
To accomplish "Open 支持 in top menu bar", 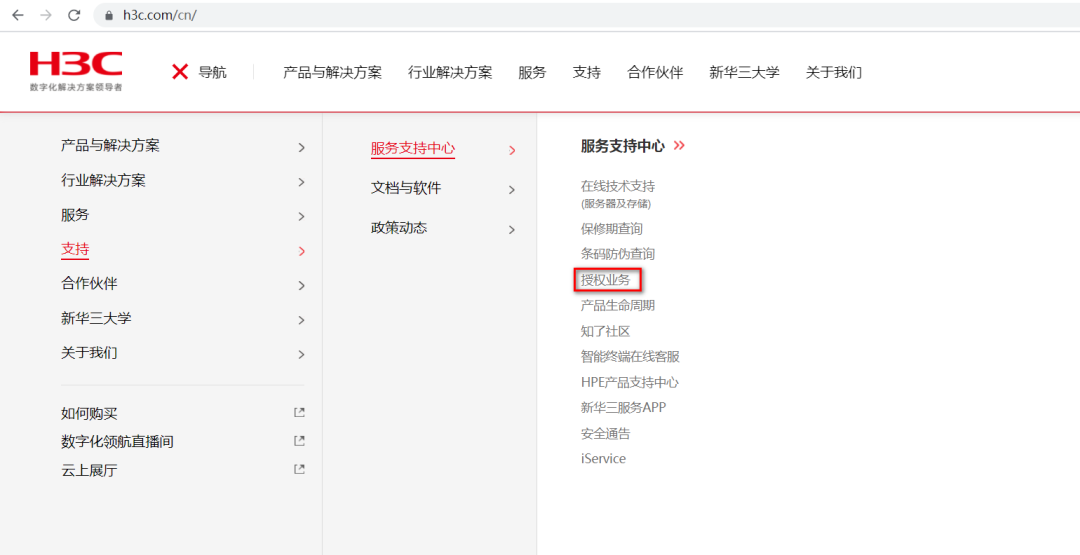I will coord(587,72).
